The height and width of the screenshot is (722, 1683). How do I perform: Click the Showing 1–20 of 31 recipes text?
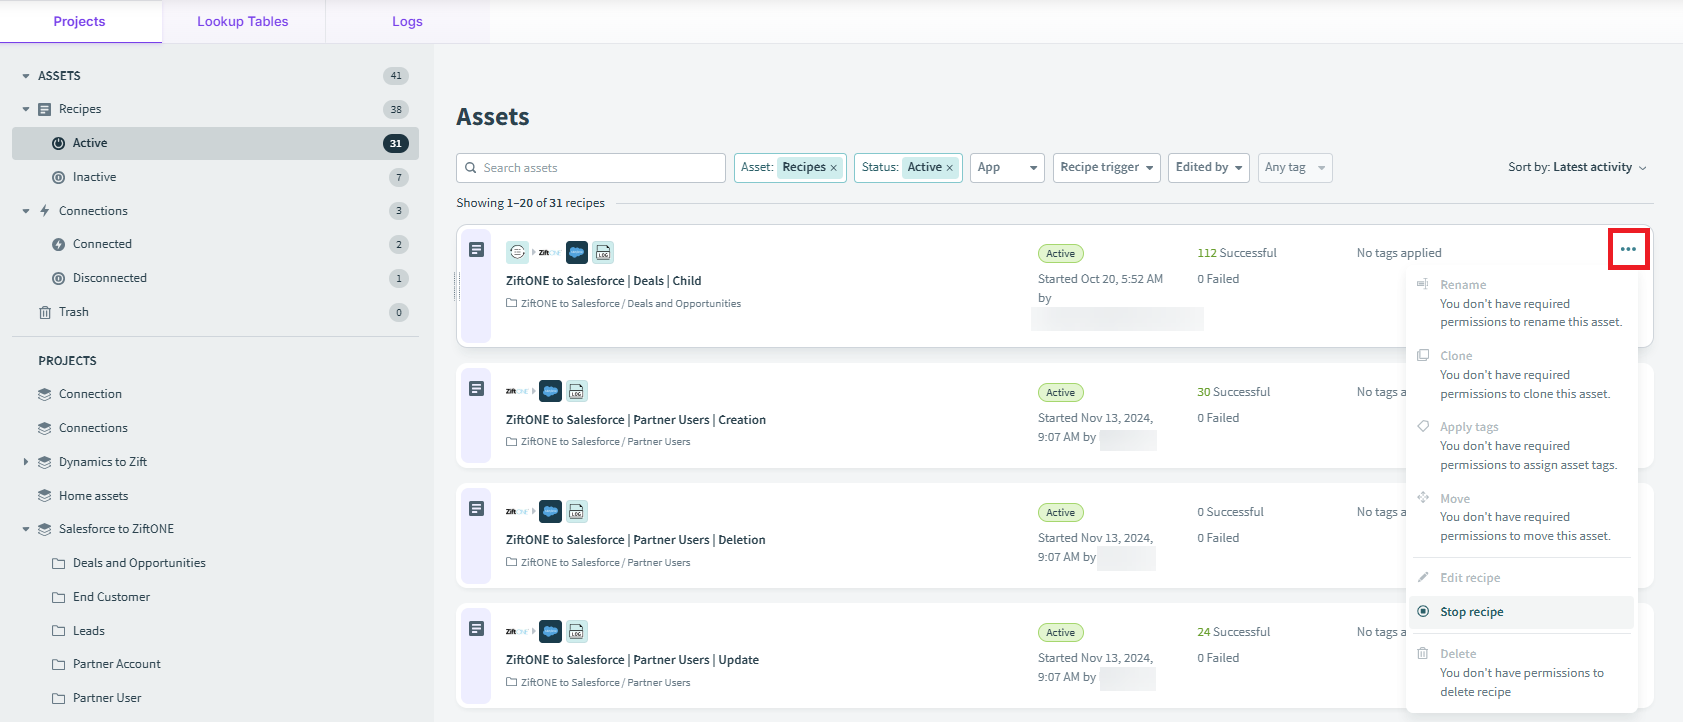pos(531,203)
